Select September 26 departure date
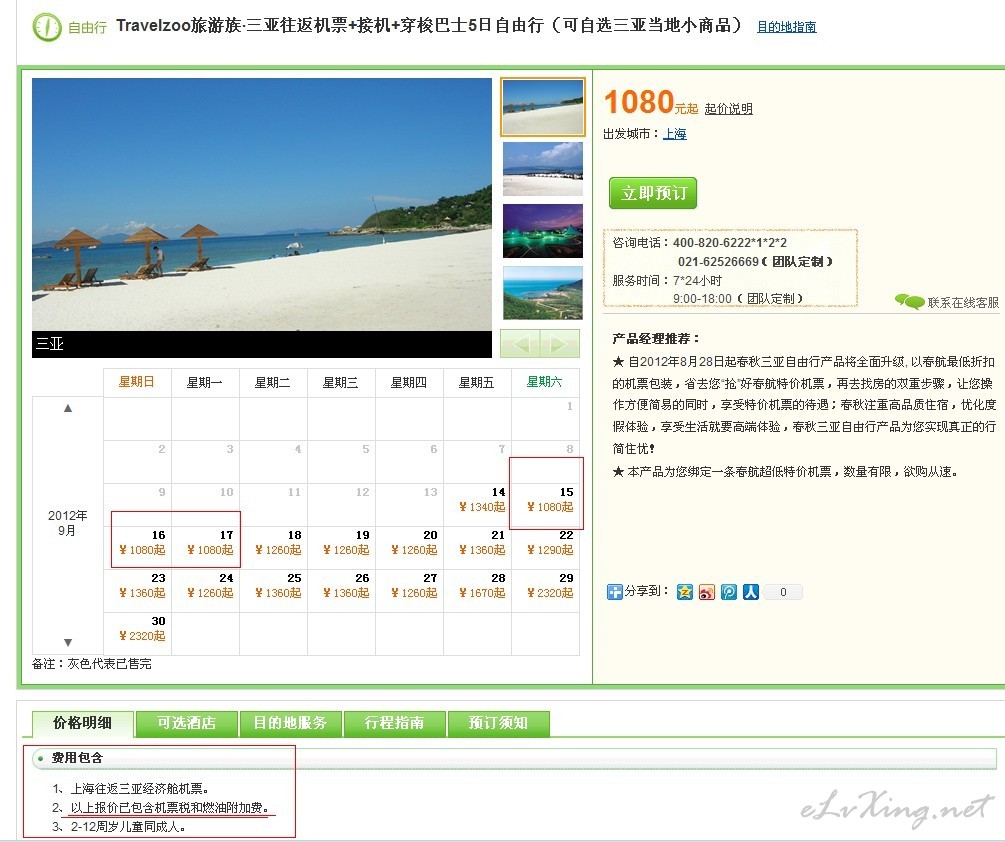Screen dimensions: 1005x842 pyautogui.click(x=342, y=591)
